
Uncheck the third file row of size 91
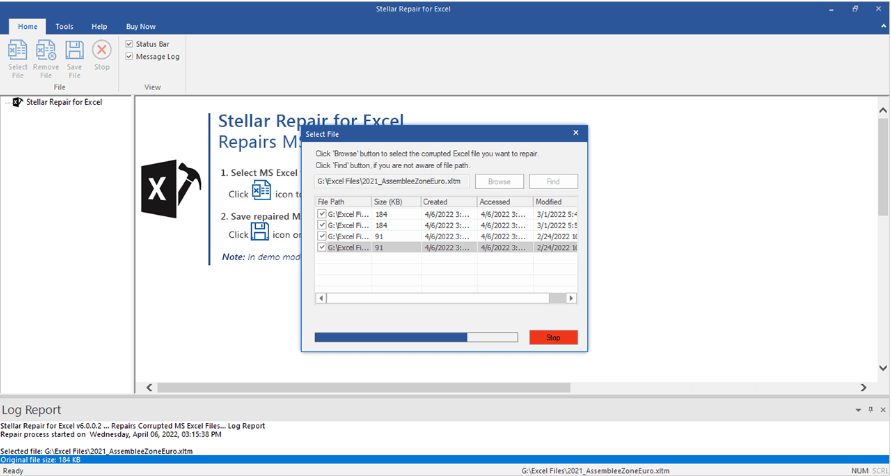click(322, 236)
